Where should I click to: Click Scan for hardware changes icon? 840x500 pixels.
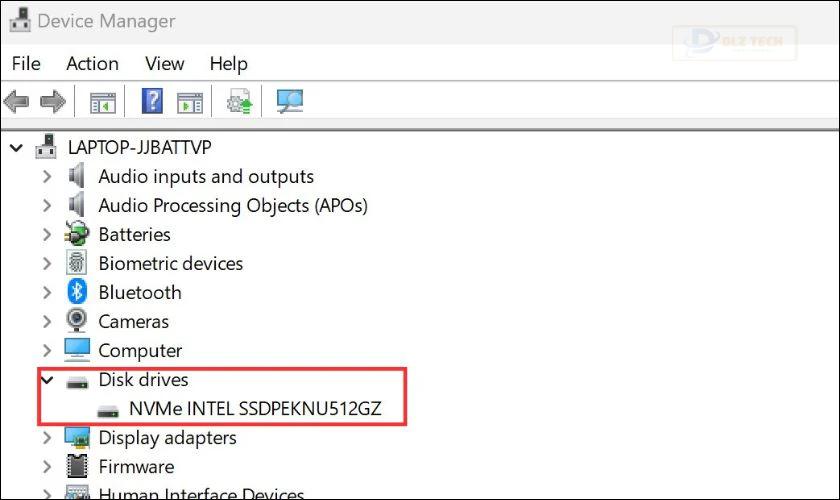click(x=290, y=101)
